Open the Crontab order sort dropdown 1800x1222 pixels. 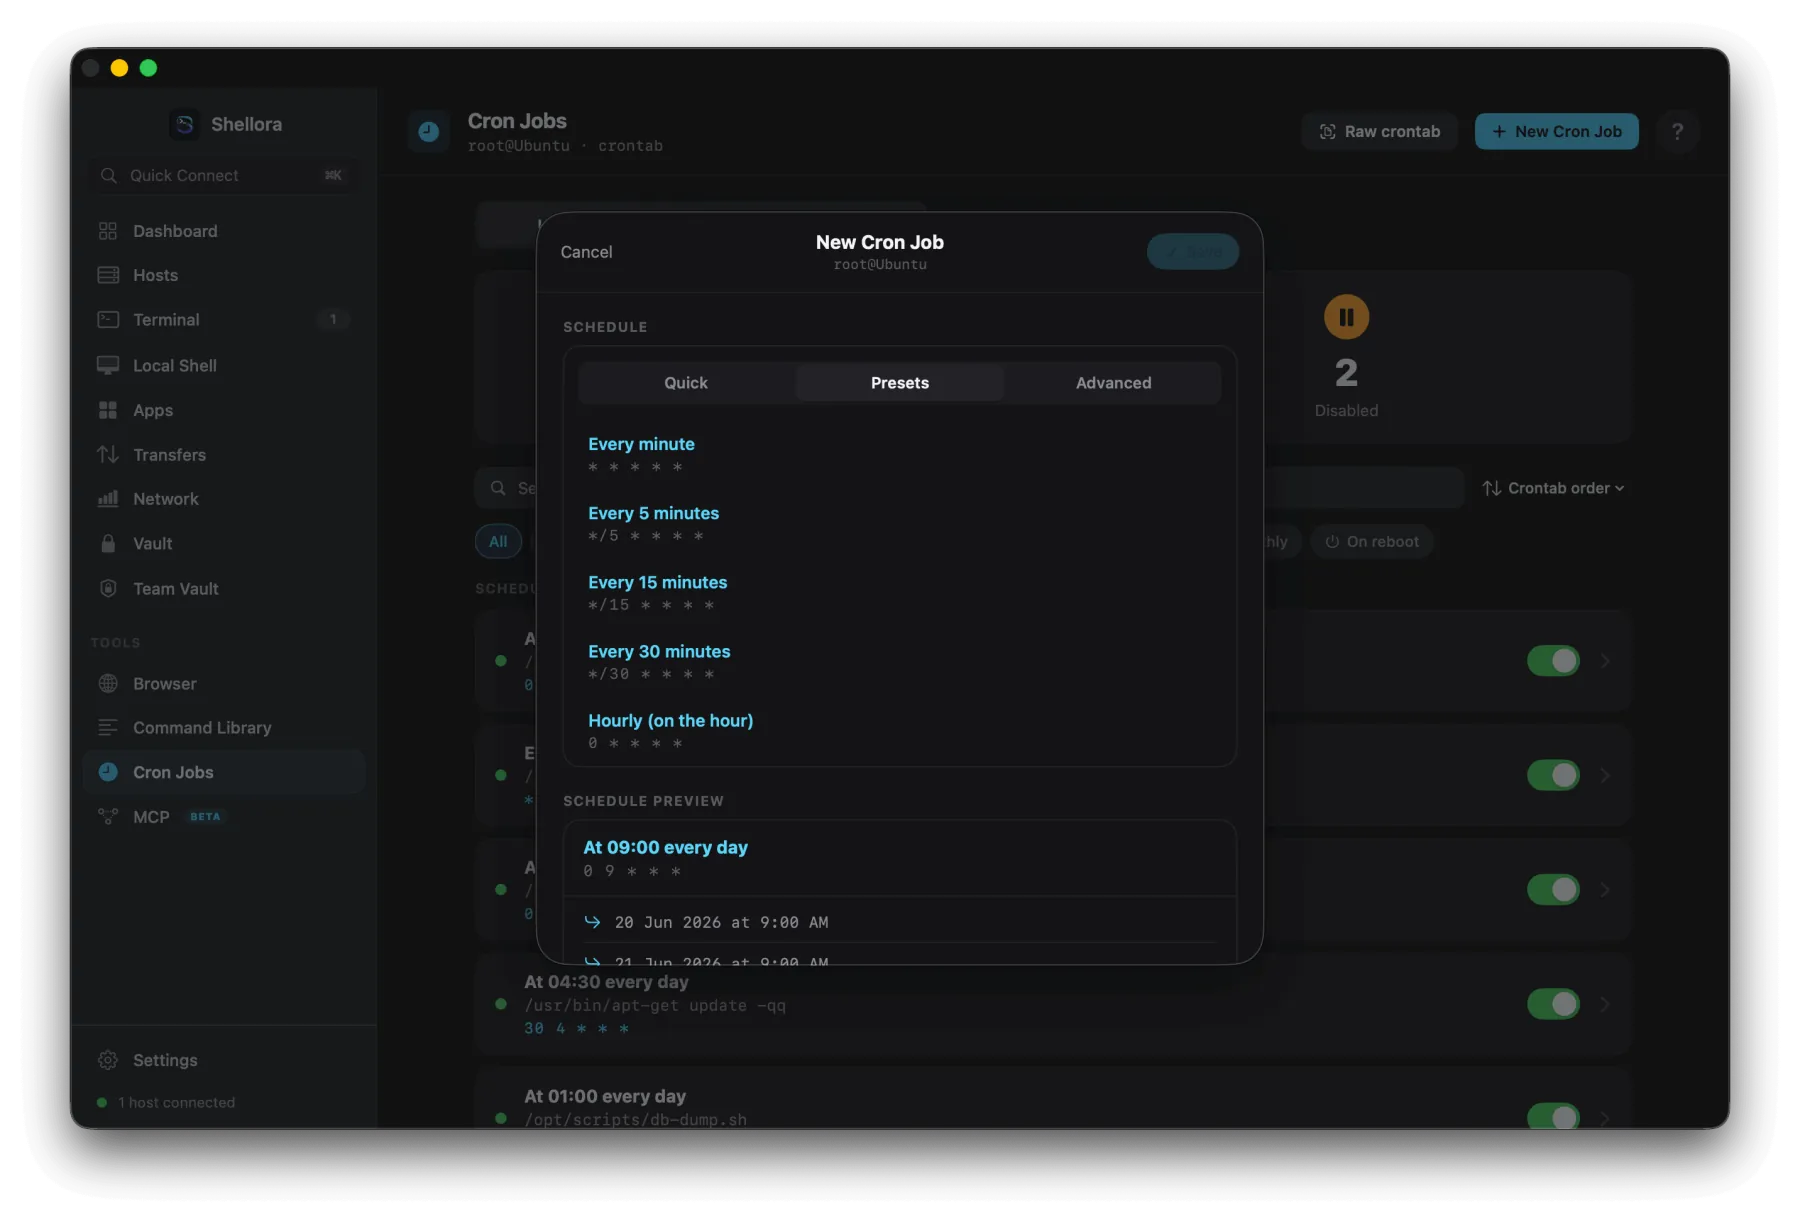pos(1553,488)
